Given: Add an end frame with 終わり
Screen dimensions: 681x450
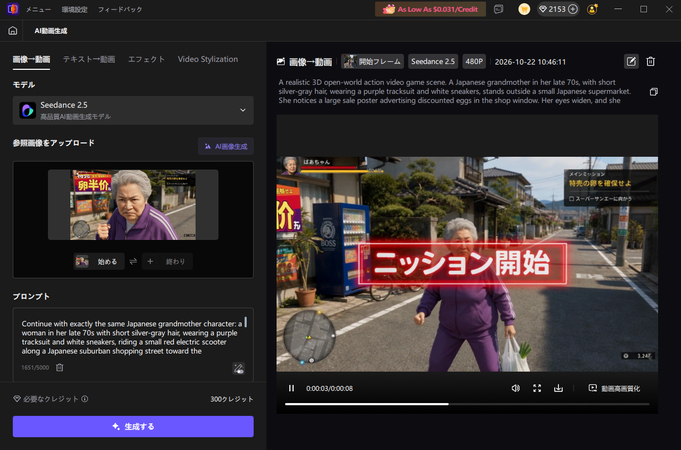Looking at the screenshot, I should click(167, 261).
